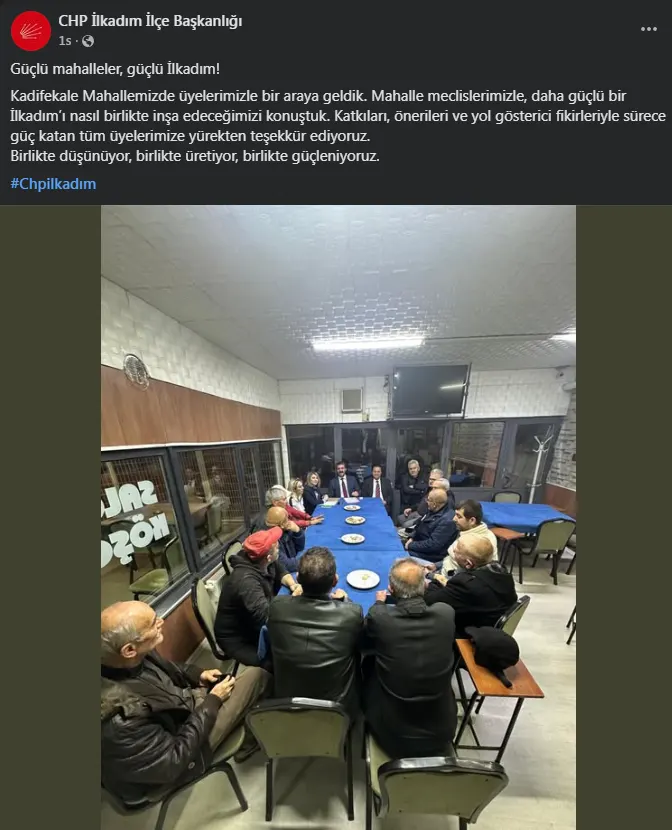
Task: Click the wall-mounted TV in the photo
Action: [430, 390]
